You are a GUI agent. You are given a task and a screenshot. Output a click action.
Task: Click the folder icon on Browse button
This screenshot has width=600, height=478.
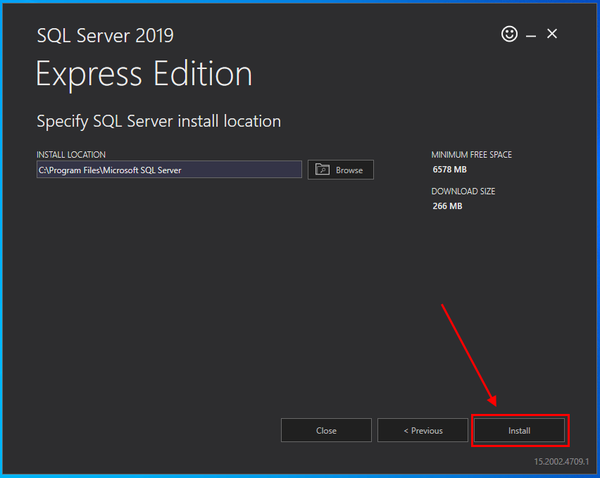pyautogui.click(x=322, y=170)
